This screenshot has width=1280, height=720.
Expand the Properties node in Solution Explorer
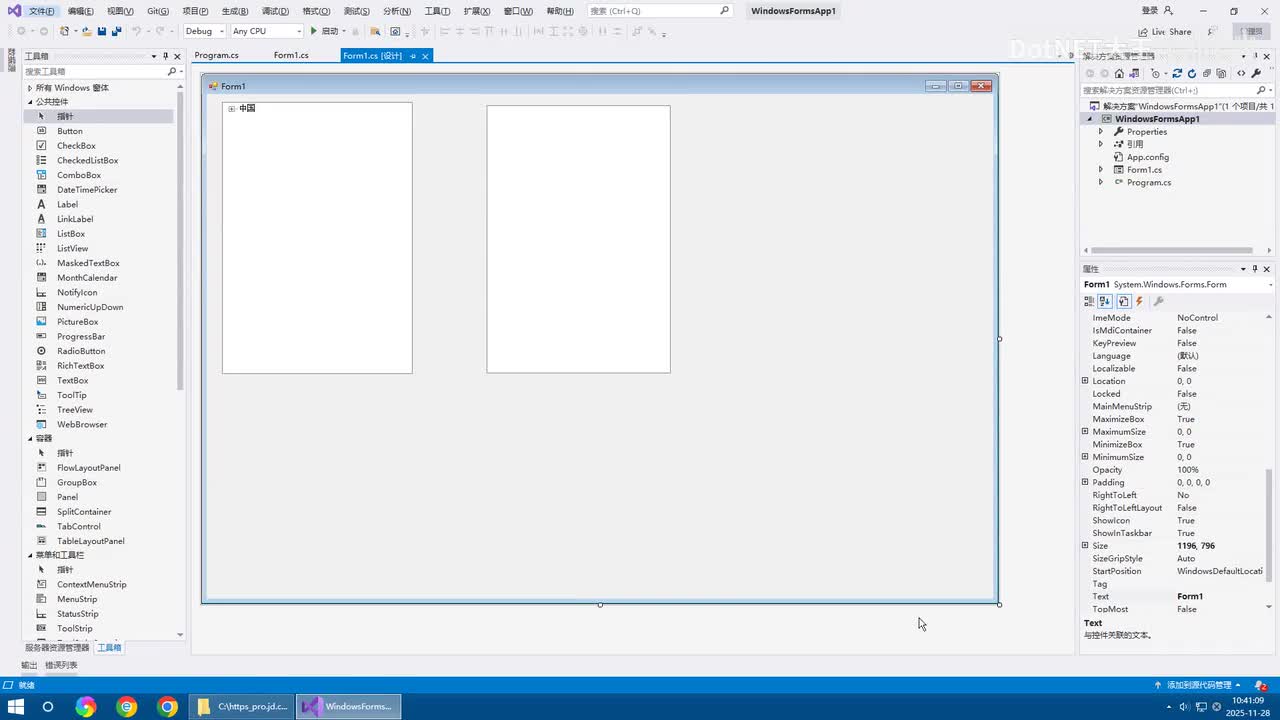1101,132
